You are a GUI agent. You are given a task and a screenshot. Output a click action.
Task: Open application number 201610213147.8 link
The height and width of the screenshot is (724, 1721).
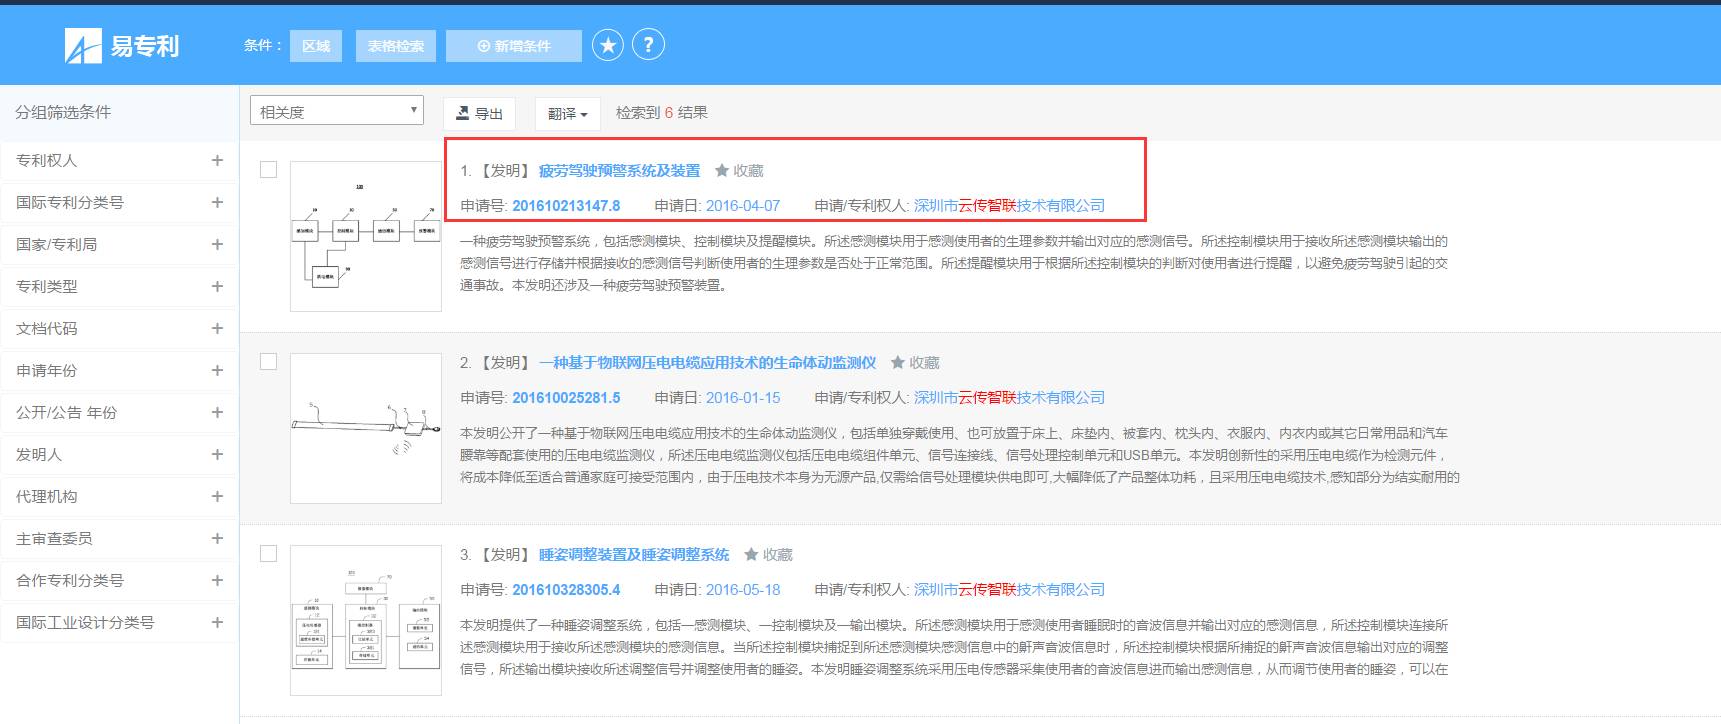tap(566, 206)
